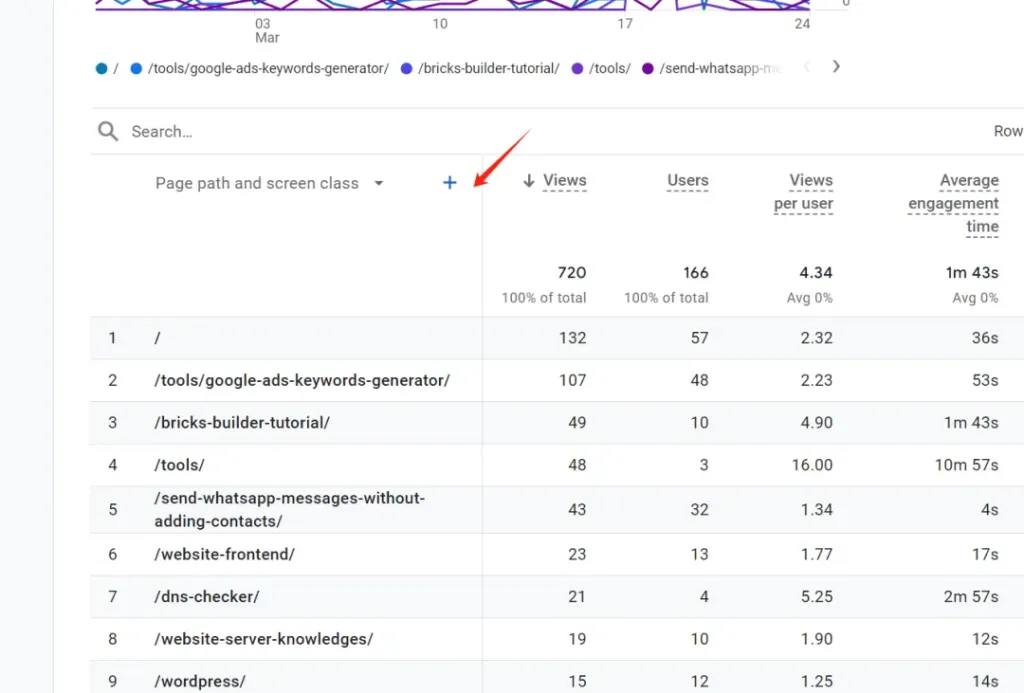The height and width of the screenshot is (693, 1024).
Task: Click the /website-server-knowledges/ page path
Action: tap(264, 638)
